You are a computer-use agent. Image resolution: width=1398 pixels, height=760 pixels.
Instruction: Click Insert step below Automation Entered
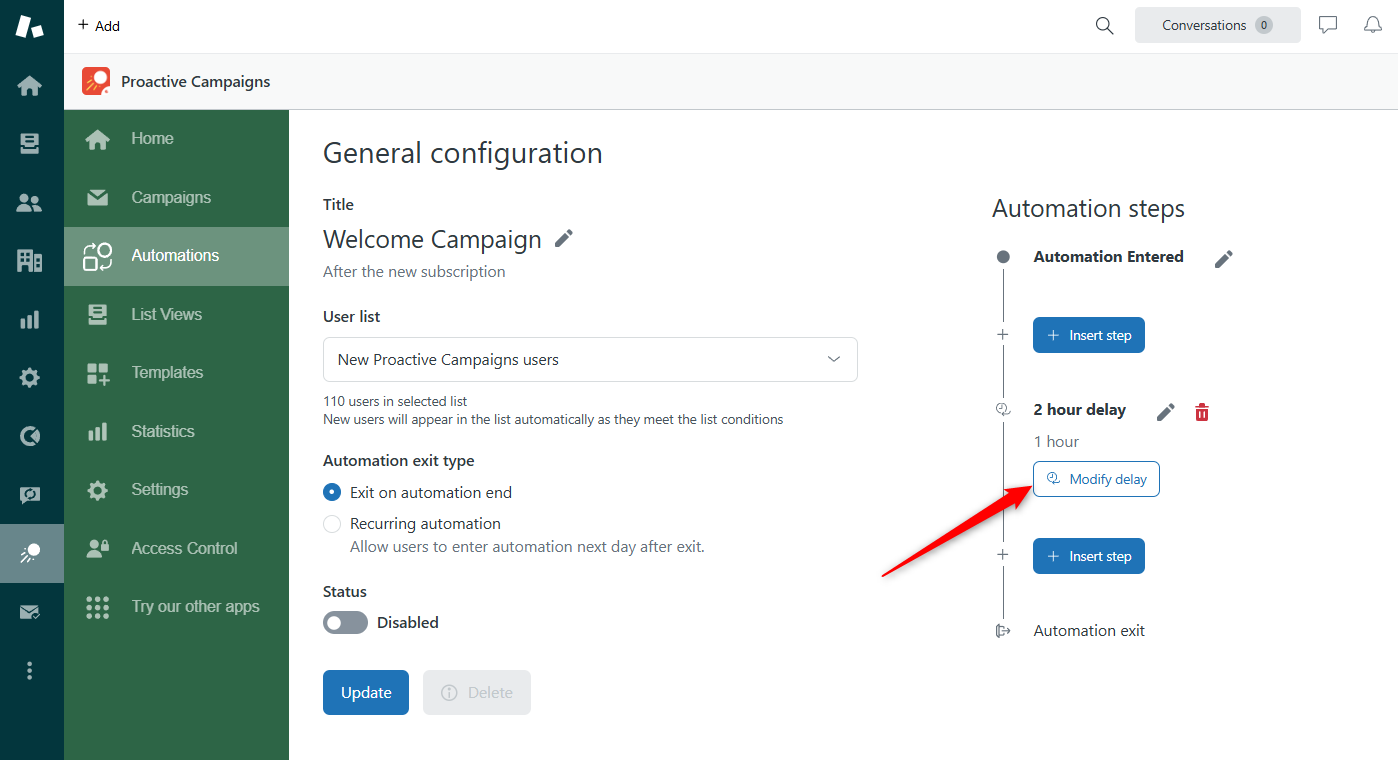coord(1089,335)
